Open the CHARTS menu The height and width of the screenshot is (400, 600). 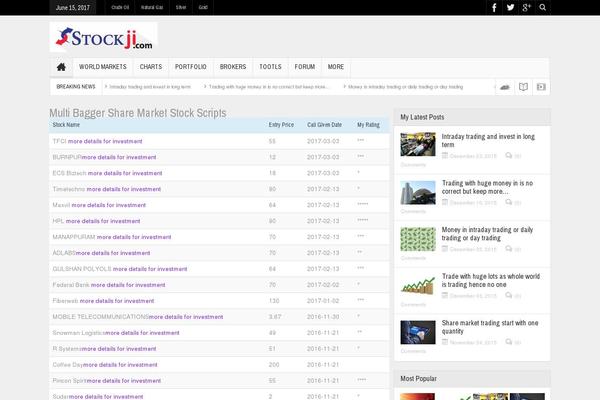pyautogui.click(x=151, y=67)
